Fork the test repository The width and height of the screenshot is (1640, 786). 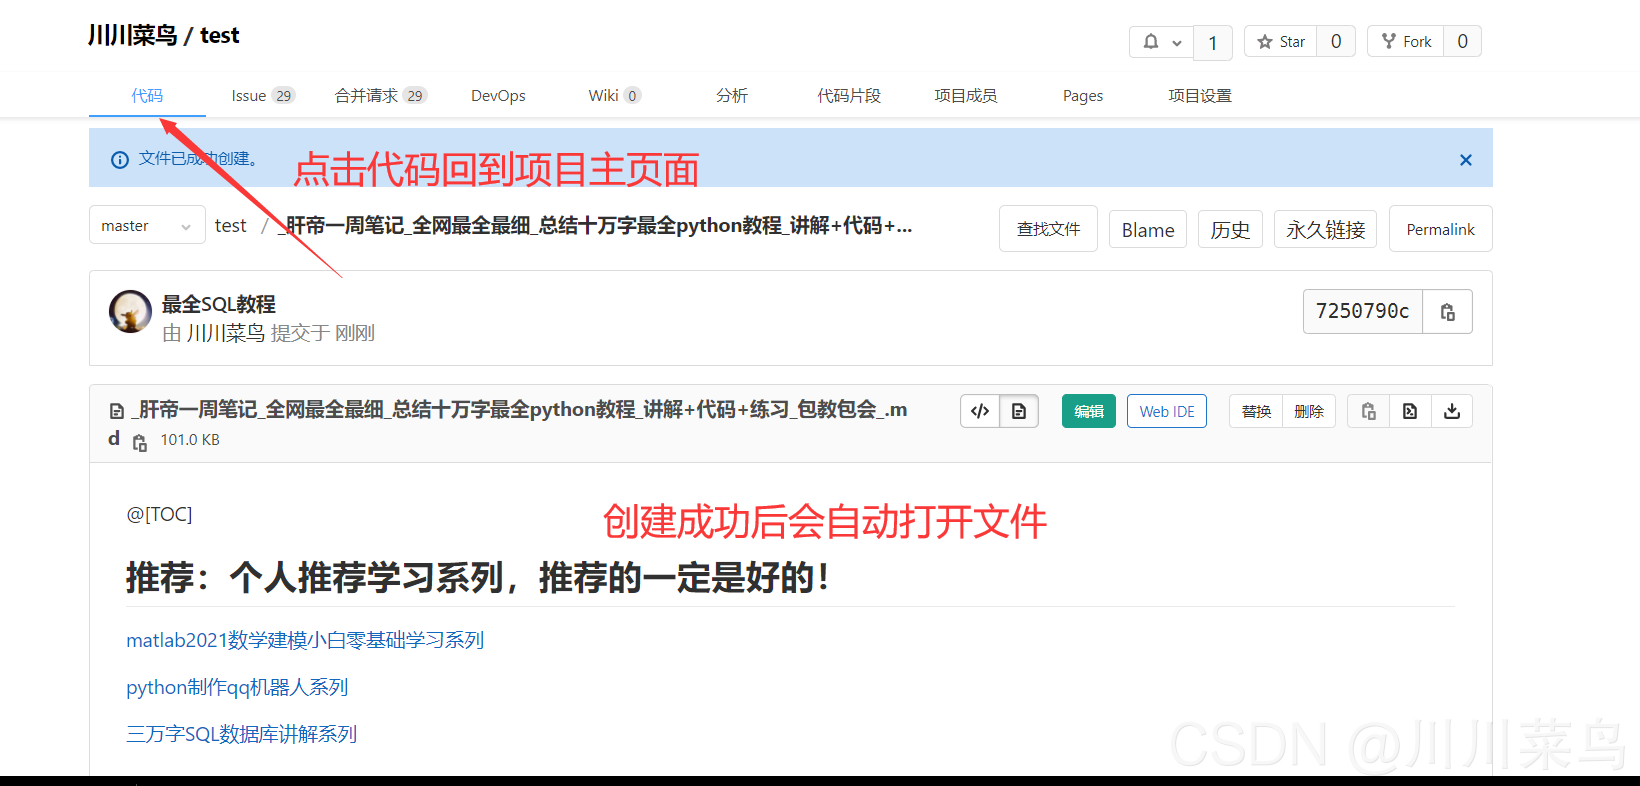pos(1405,42)
